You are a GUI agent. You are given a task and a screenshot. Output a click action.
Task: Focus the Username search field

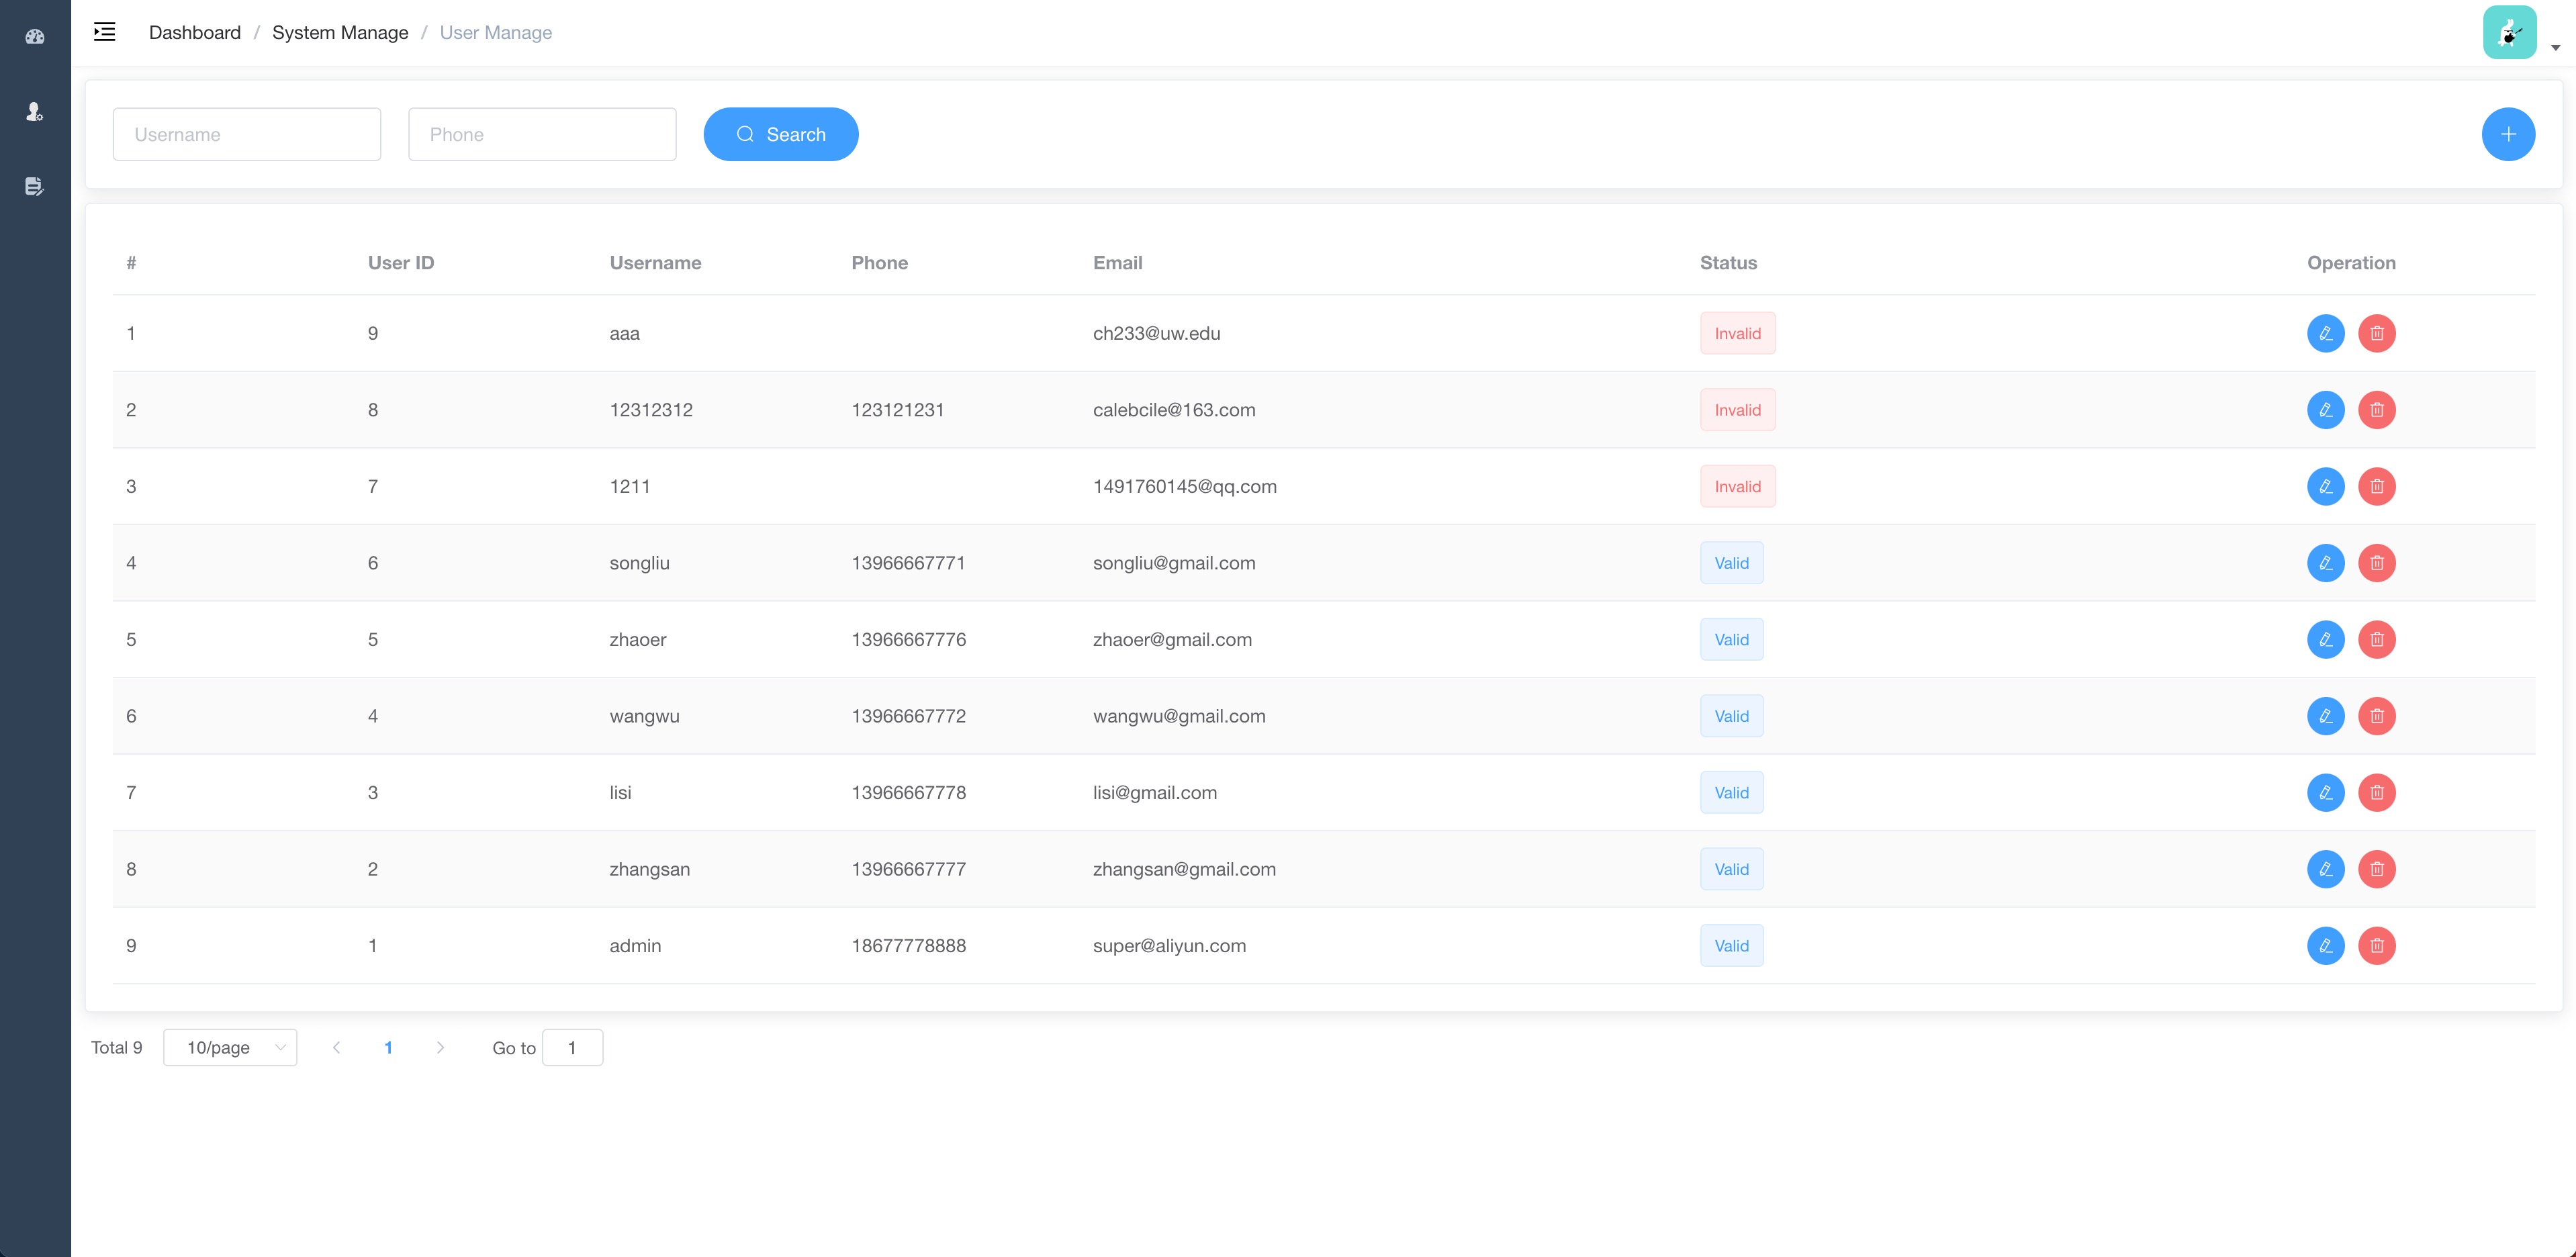click(x=247, y=134)
